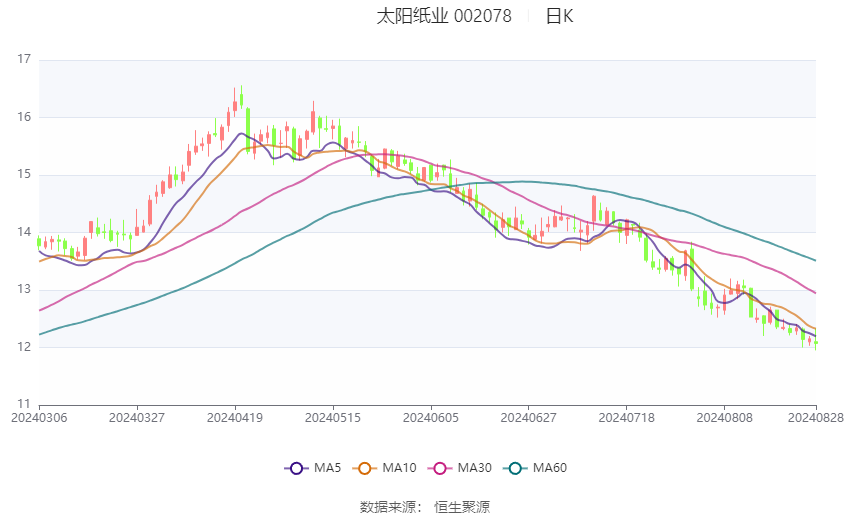850x517 pixels.
Task: Toggle the MA10 legend series
Action: [x=384, y=468]
